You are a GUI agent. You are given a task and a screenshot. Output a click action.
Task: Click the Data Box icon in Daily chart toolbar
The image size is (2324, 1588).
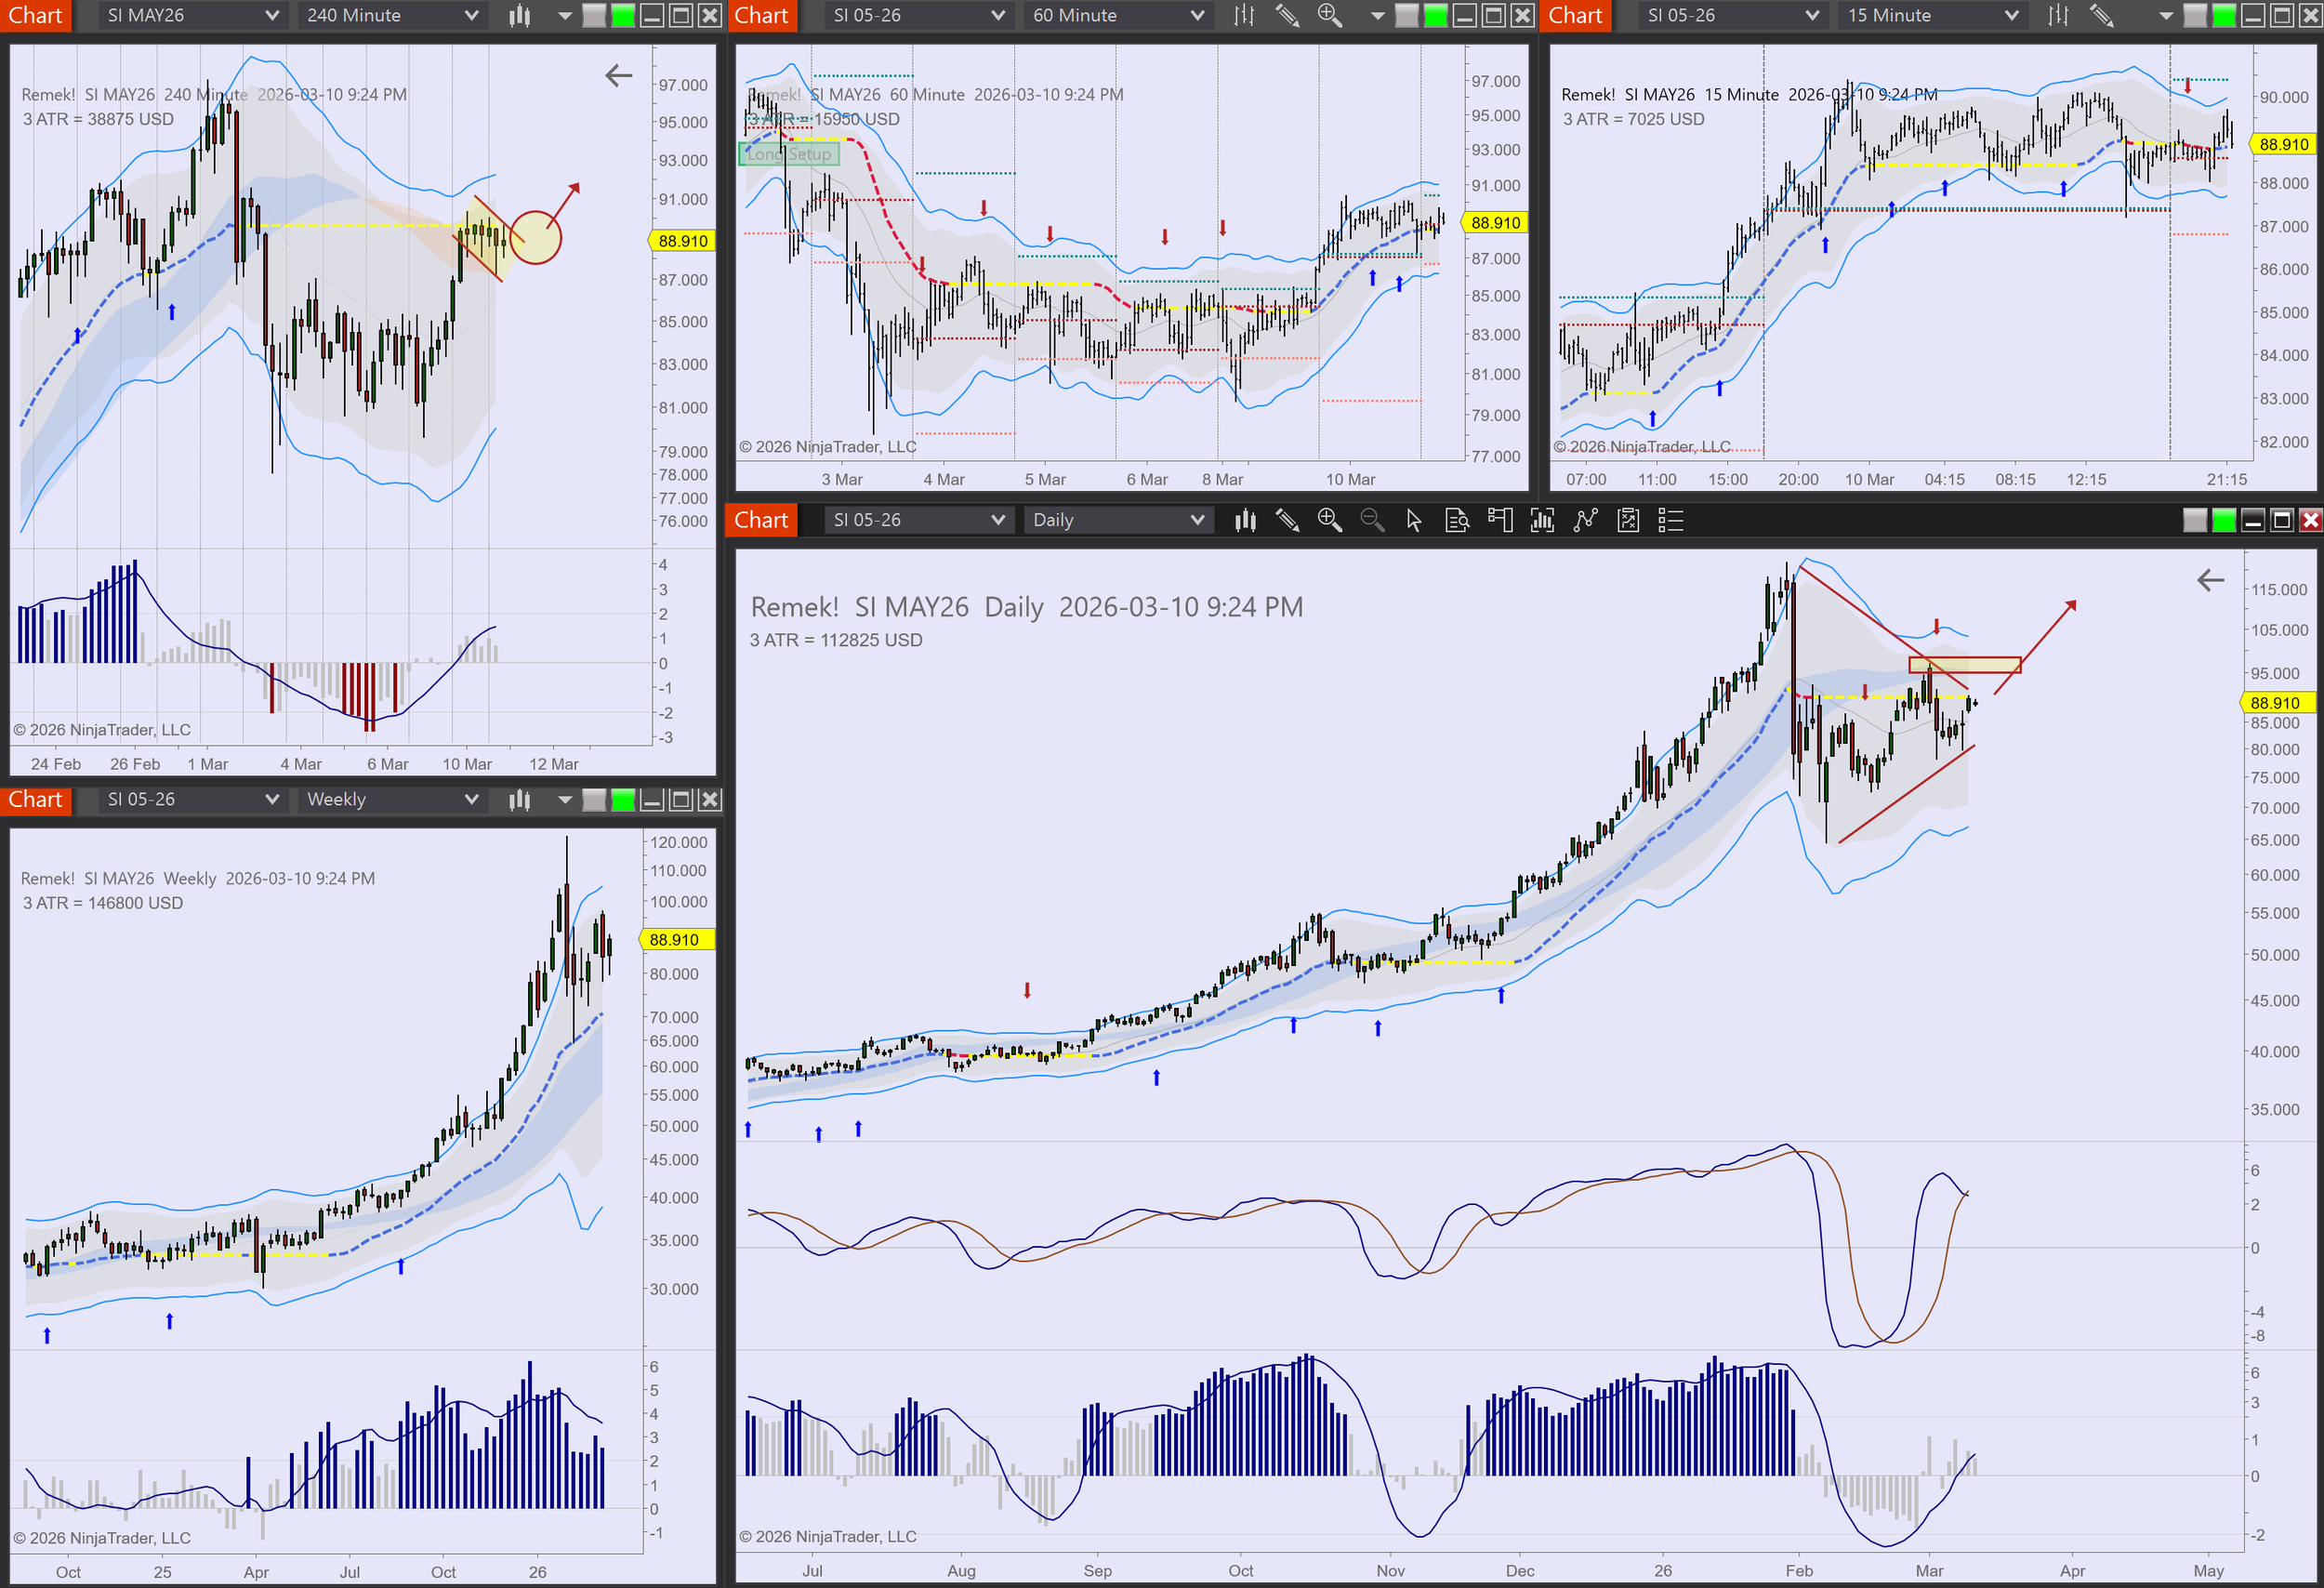tap(1456, 520)
